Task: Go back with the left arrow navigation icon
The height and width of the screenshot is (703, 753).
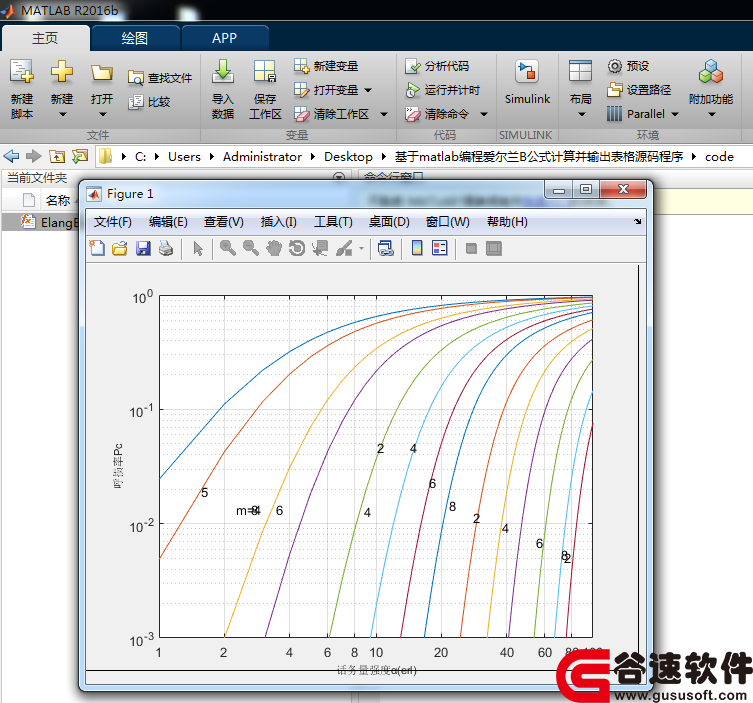Action: (12, 156)
